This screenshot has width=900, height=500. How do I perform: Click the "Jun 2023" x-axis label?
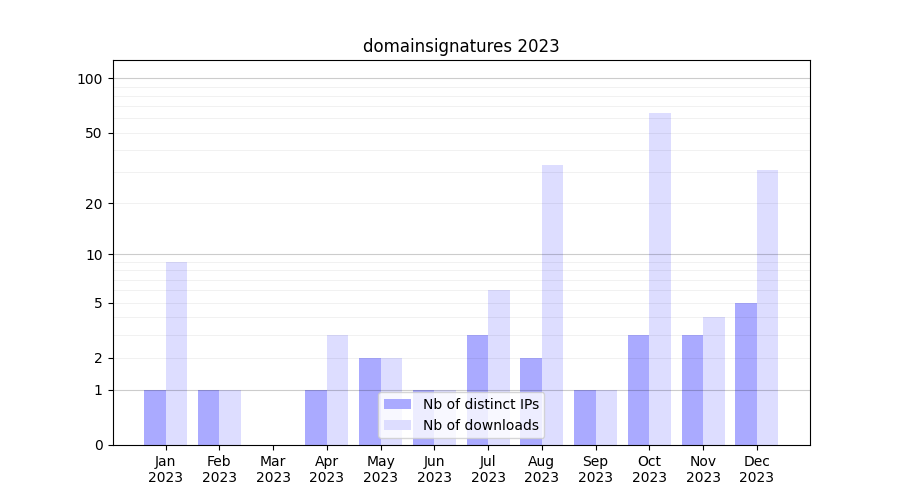click(x=434, y=469)
